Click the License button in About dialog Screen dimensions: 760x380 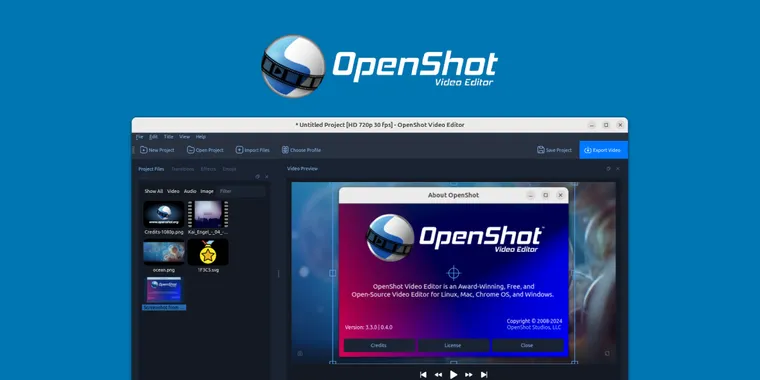(453, 346)
